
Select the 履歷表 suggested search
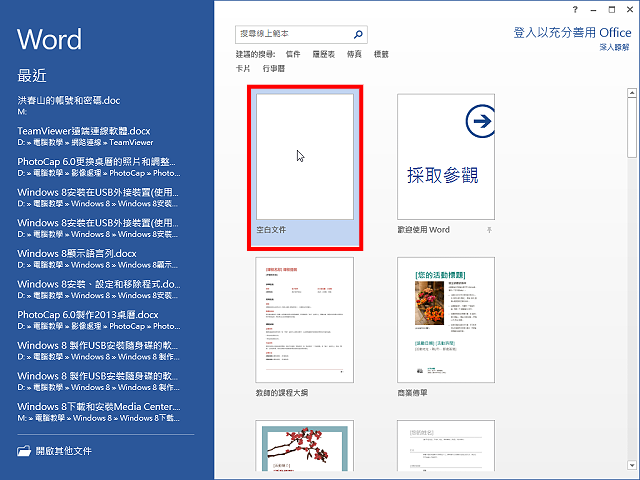pos(324,54)
